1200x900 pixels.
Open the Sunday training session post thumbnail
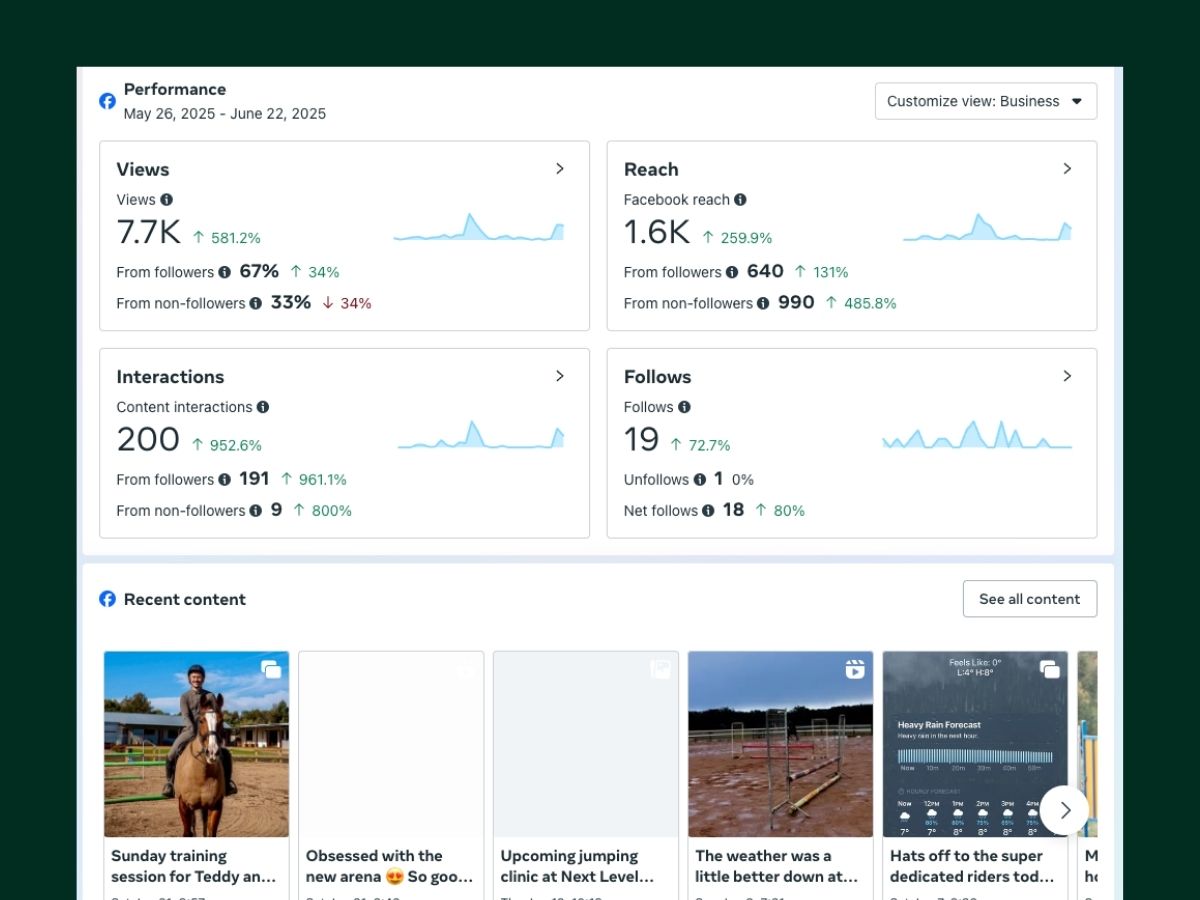(x=196, y=744)
